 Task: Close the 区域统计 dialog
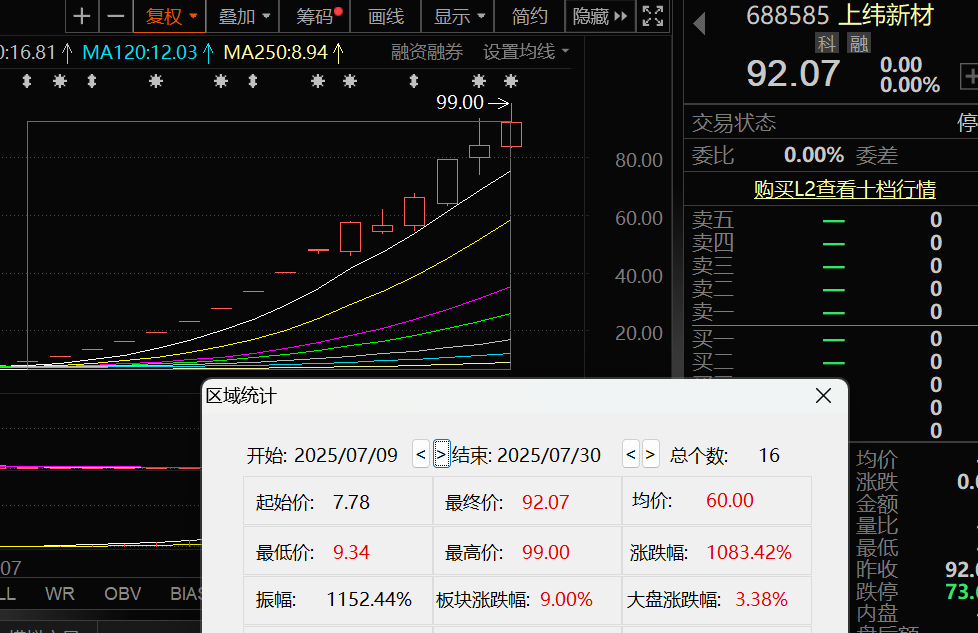click(823, 396)
